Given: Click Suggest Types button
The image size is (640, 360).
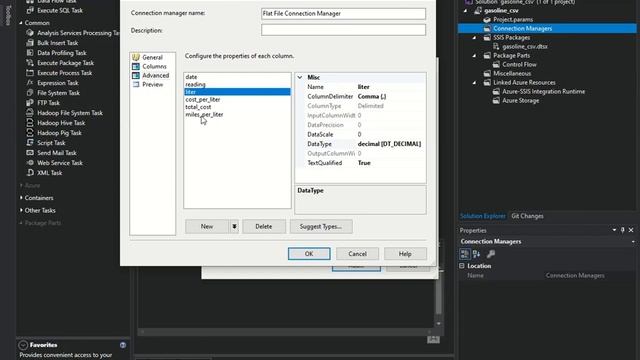Looking at the screenshot, I should tap(321, 226).
